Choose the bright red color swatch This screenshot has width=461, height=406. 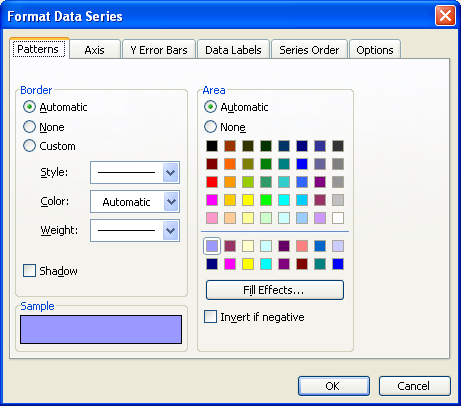tap(212, 182)
